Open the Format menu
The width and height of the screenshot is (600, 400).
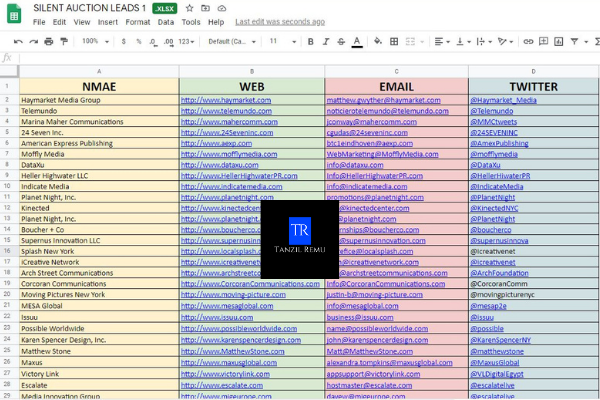[x=138, y=22]
